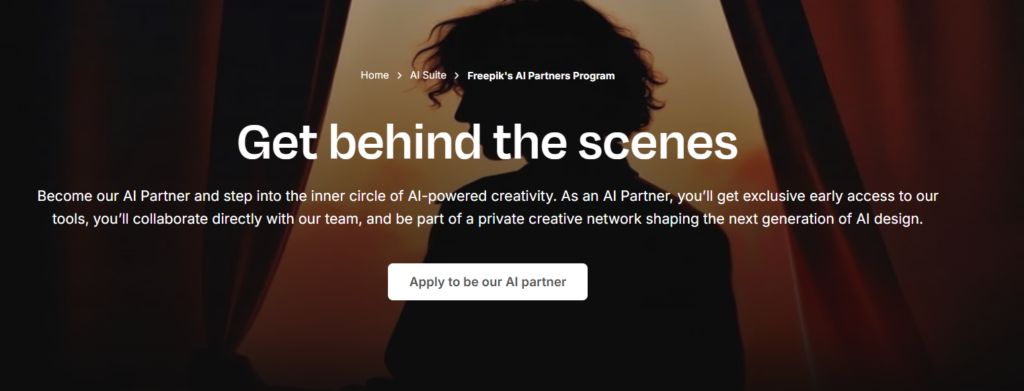Click the chevron right after AI Suite
The image size is (1024, 391).
(x=456, y=76)
